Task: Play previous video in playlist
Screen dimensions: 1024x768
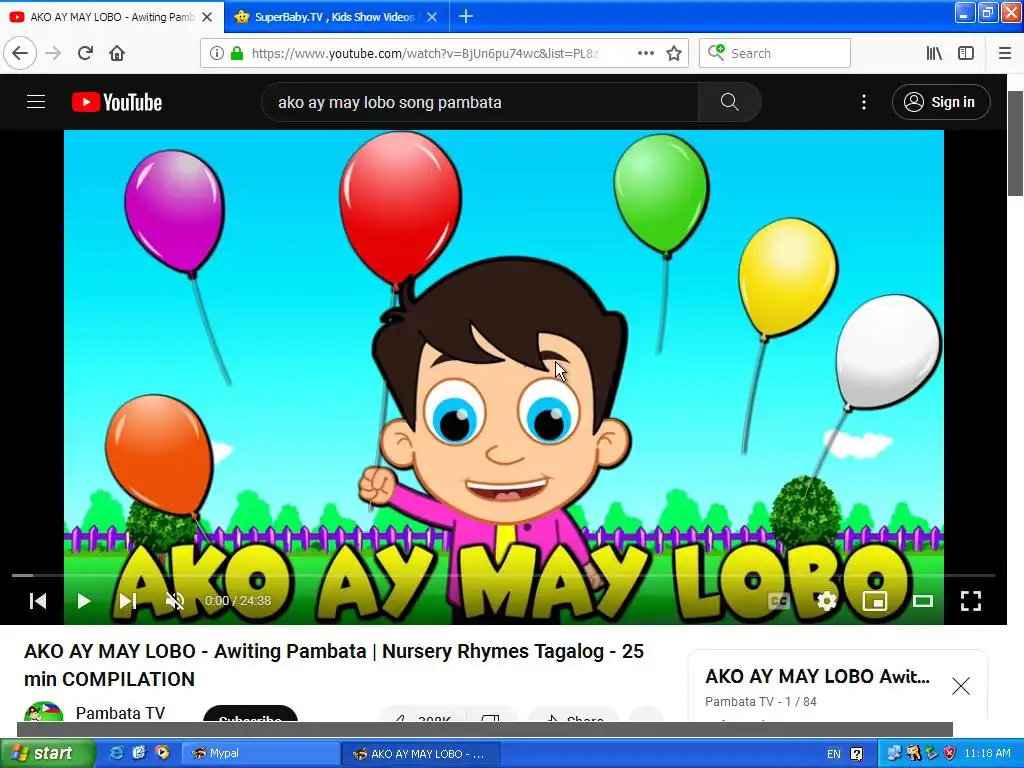Action: 39,601
